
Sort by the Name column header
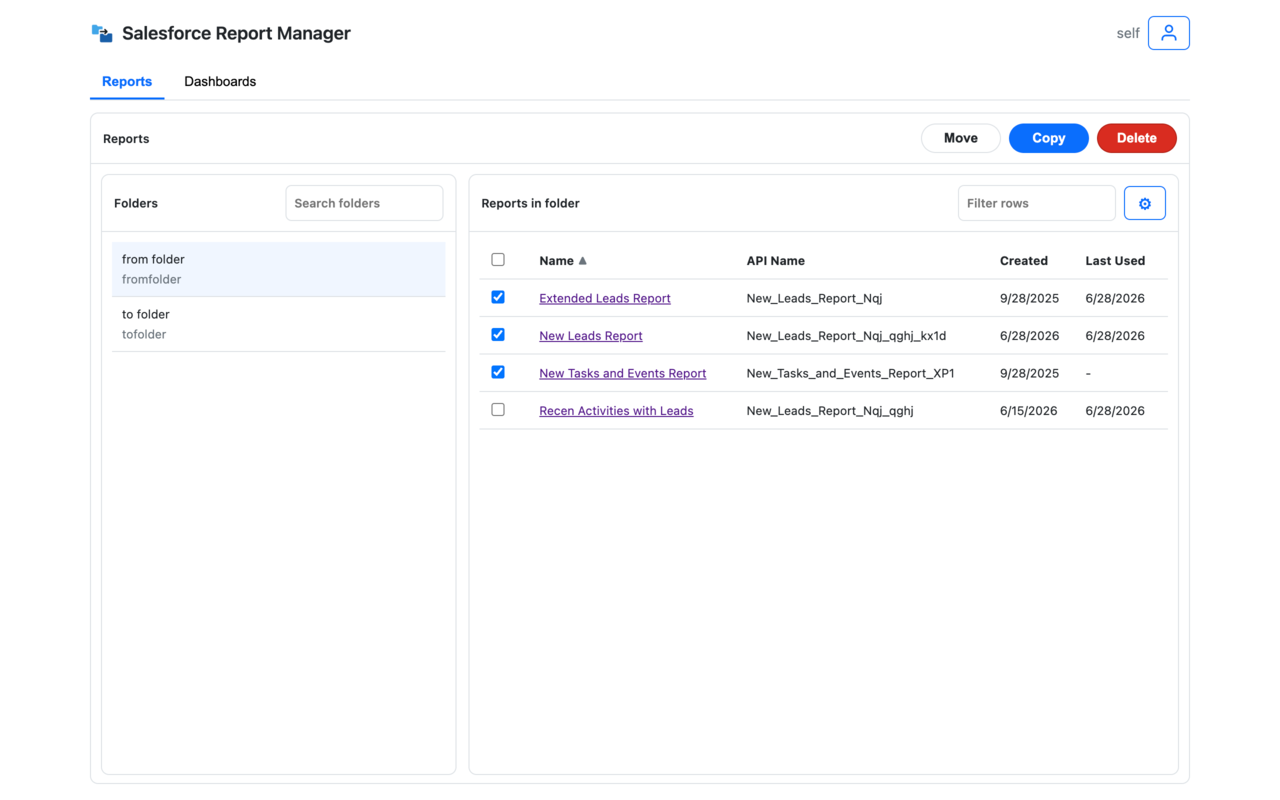point(556,261)
